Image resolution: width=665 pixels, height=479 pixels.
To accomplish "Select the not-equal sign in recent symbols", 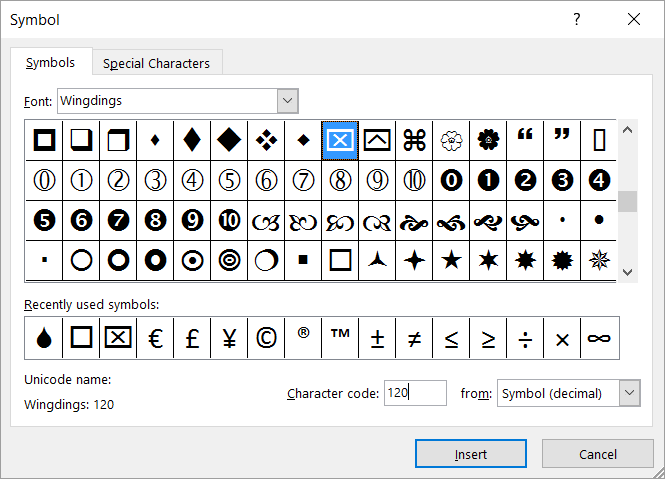I will [414, 338].
